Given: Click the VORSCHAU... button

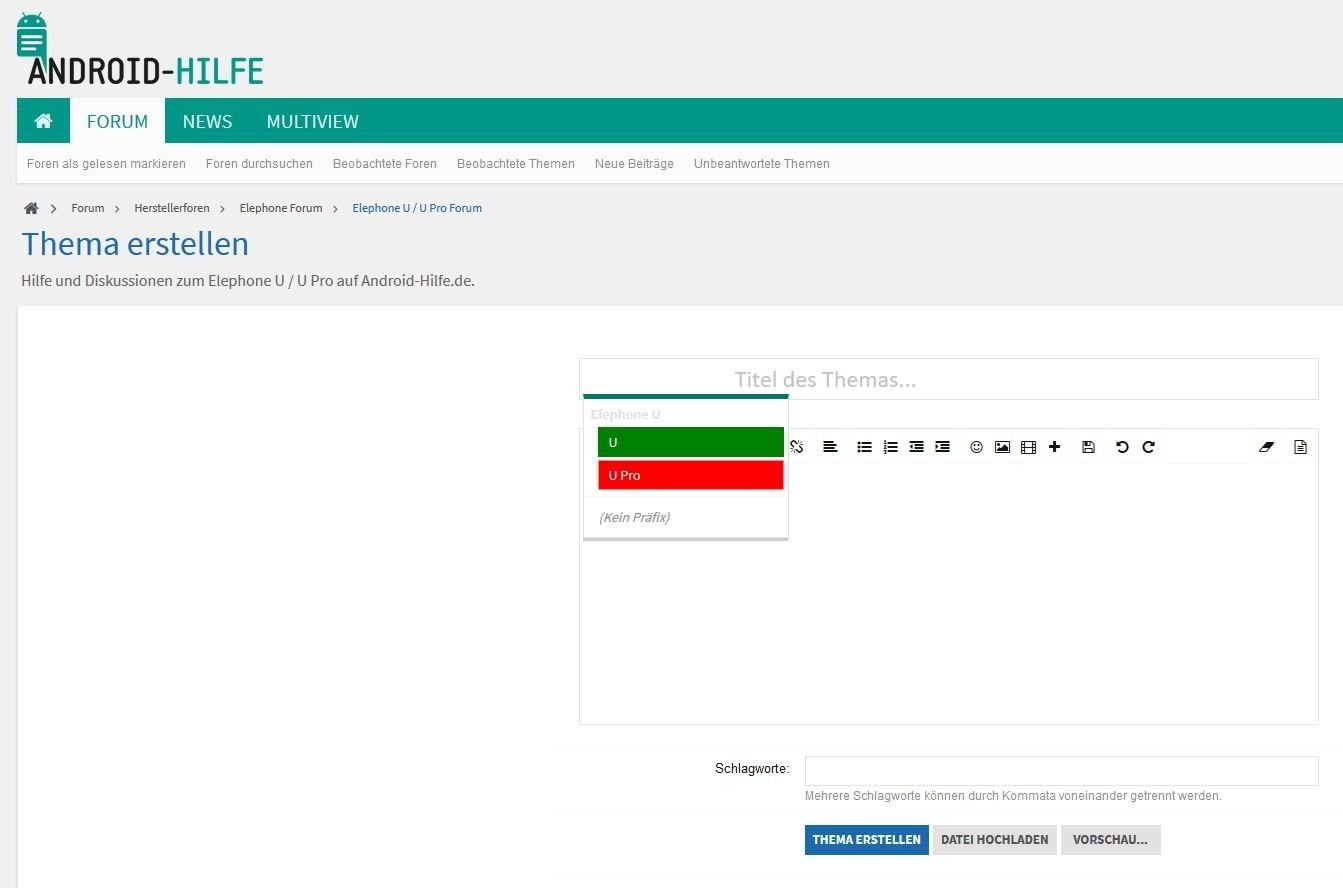Looking at the screenshot, I should [1110, 840].
